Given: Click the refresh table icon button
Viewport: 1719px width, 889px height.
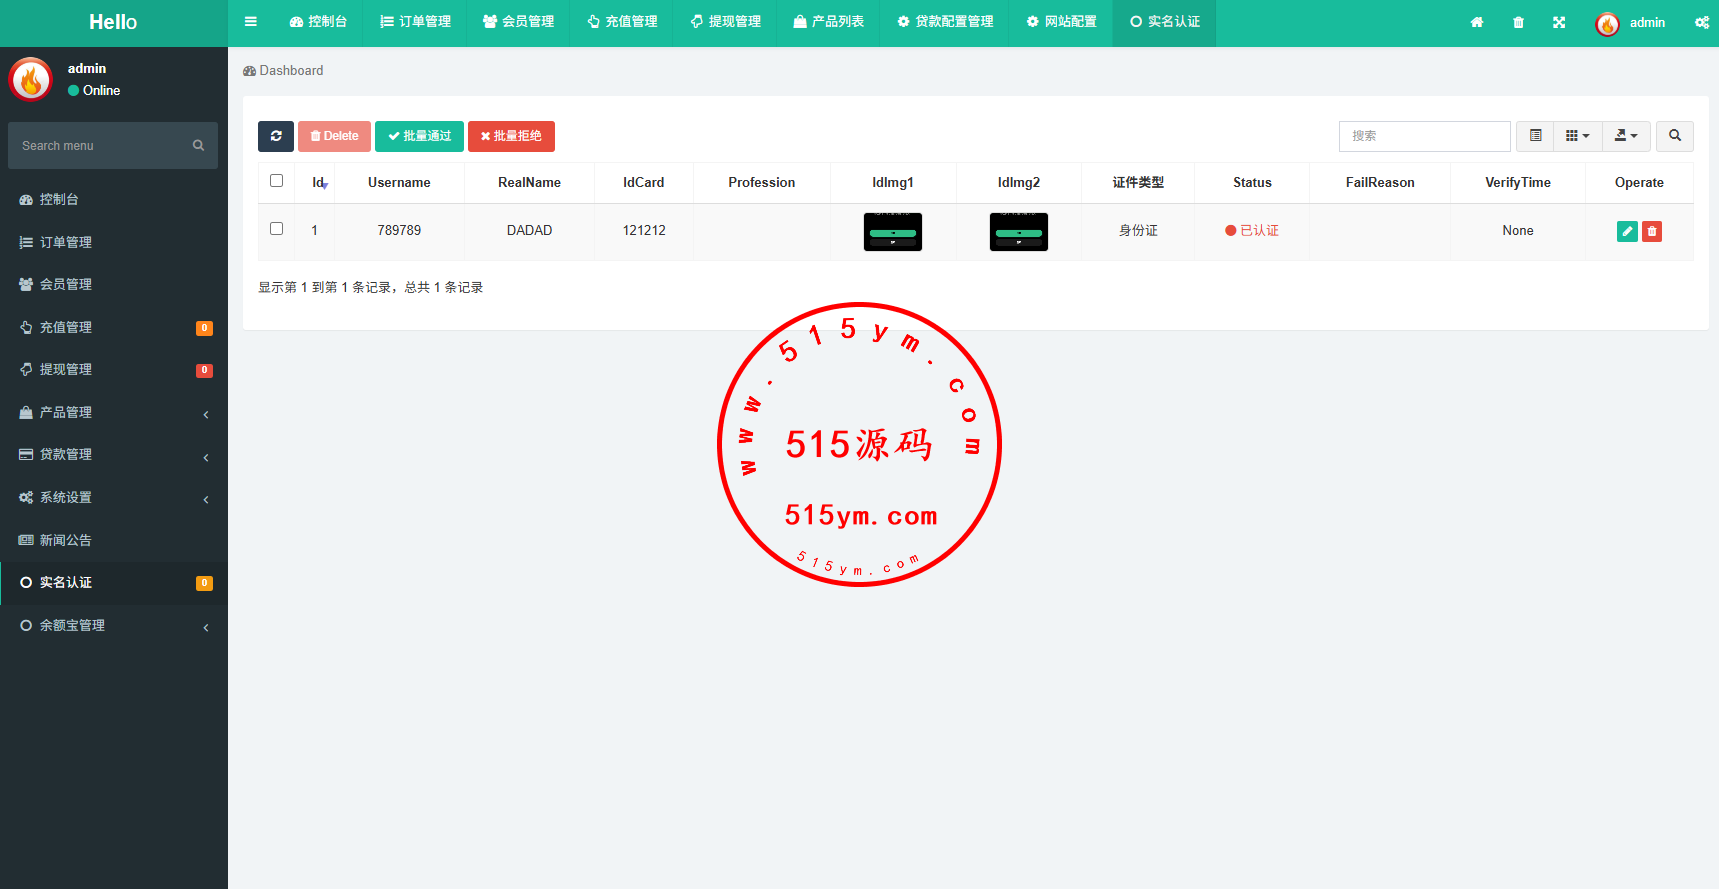Looking at the screenshot, I should tap(276, 136).
